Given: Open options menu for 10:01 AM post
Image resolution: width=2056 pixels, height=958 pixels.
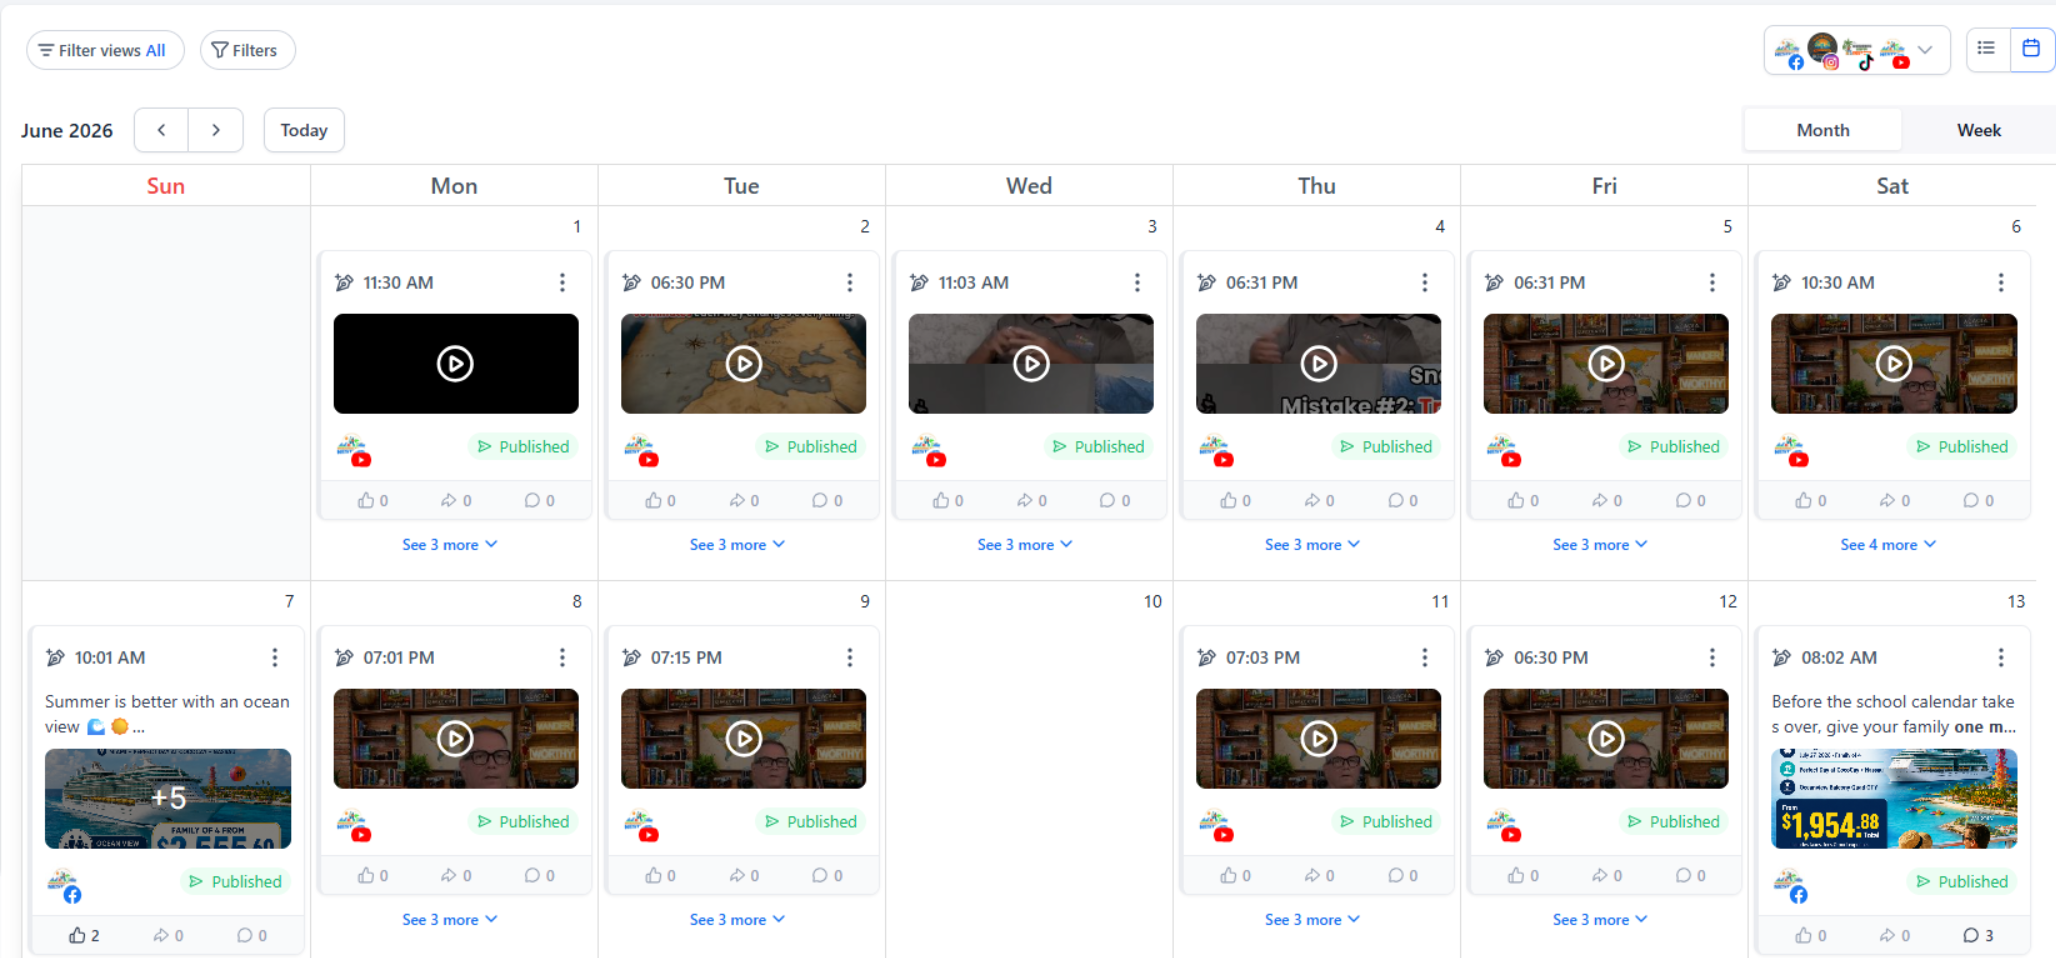Looking at the screenshot, I should click(x=275, y=658).
